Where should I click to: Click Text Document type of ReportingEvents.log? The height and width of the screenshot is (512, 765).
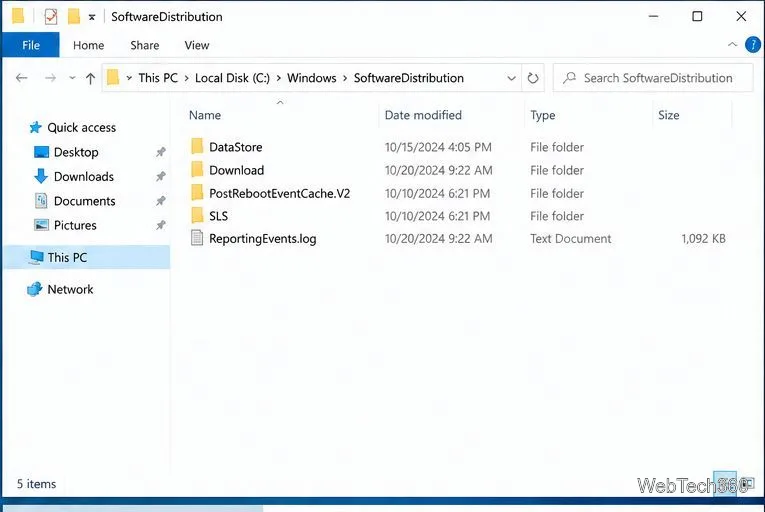tap(570, 238)
